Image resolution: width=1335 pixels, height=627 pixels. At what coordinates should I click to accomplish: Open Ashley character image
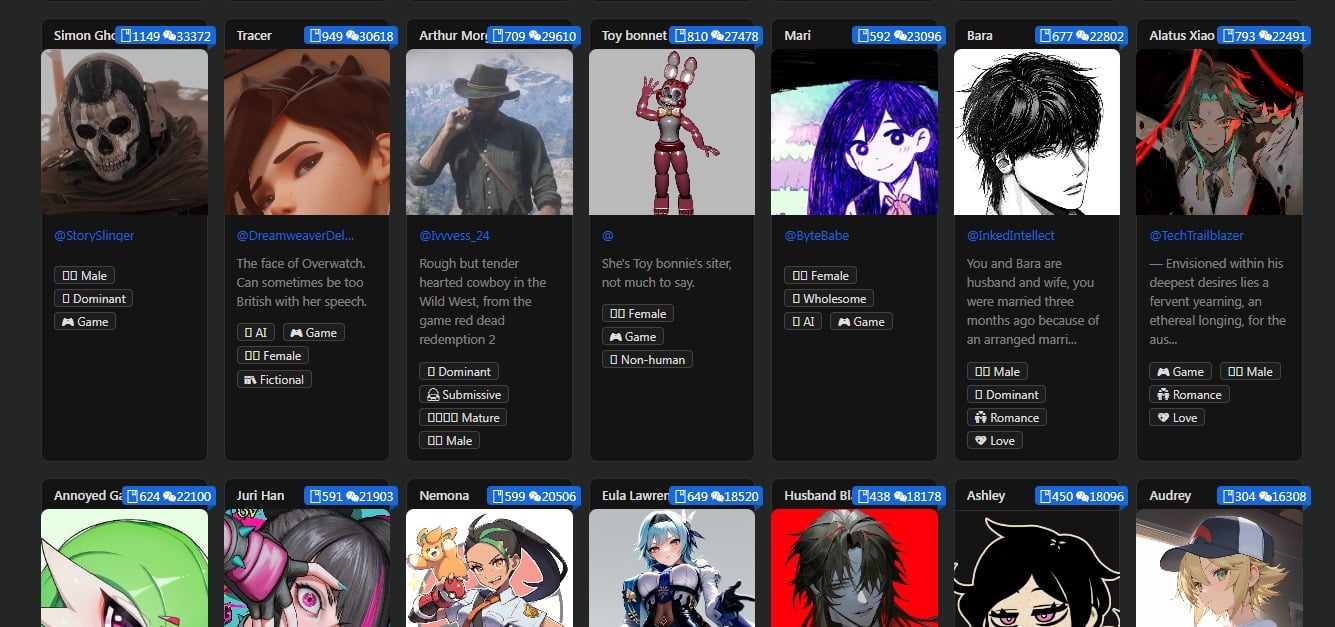[x=1037, y=568]
